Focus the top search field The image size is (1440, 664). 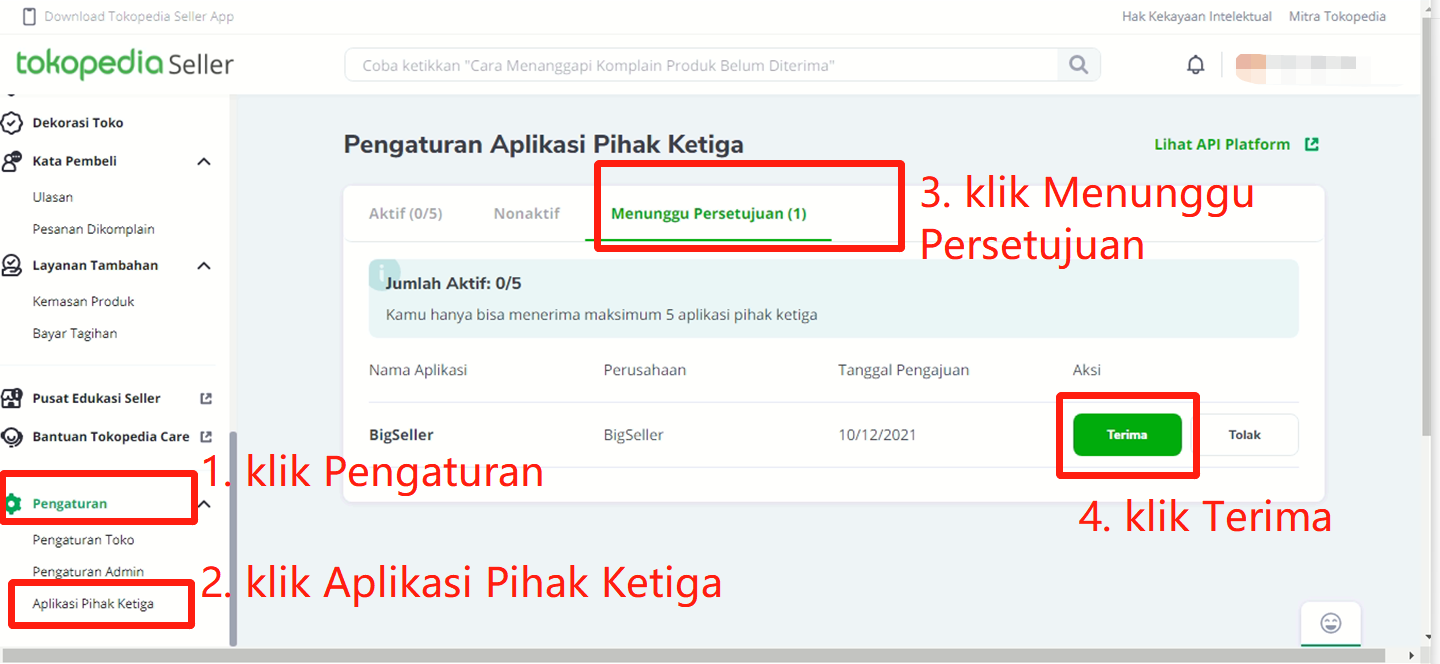tap(701, 65)
